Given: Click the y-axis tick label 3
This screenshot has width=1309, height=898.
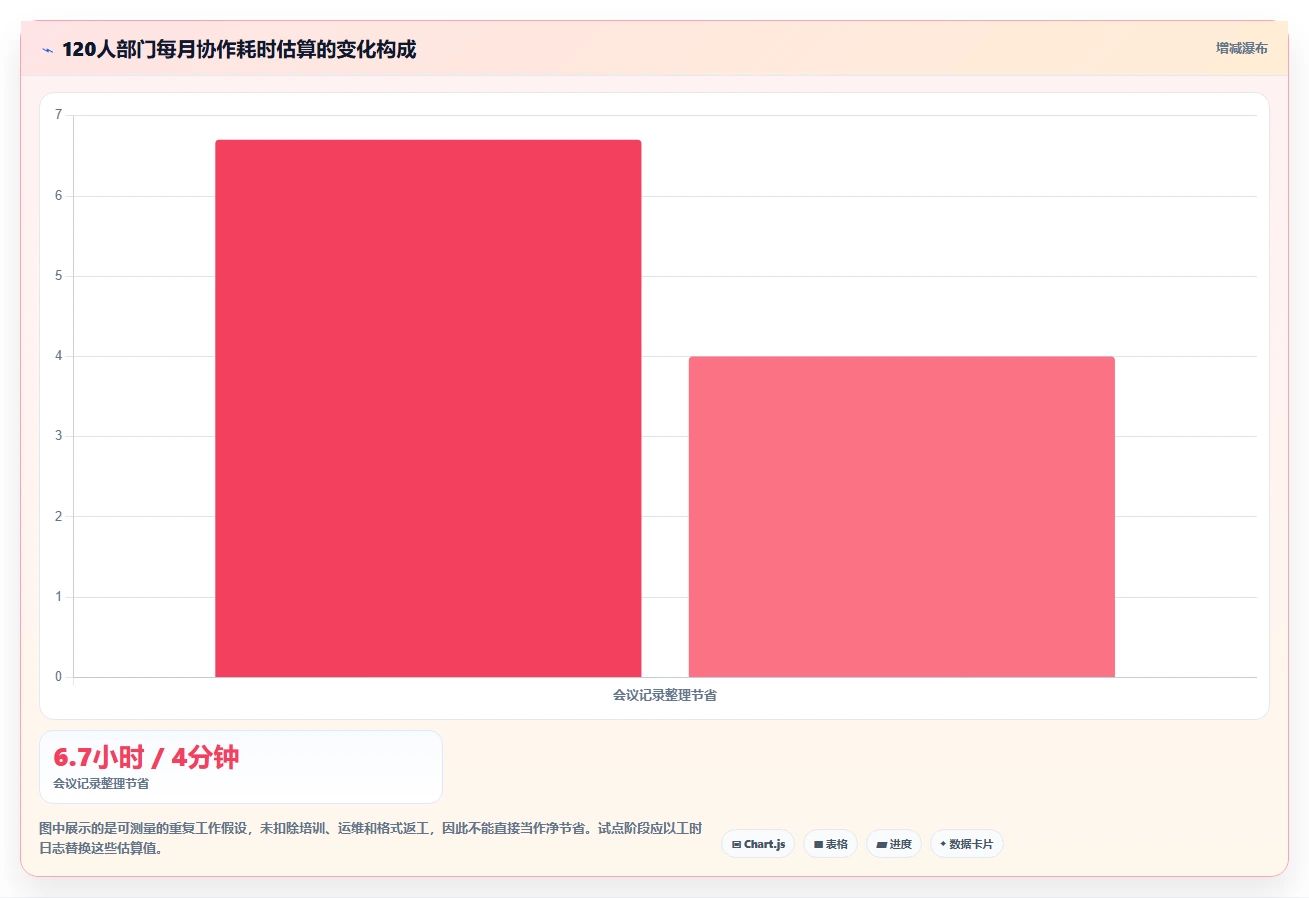Looking at the screenshot, I should [58, 436].
